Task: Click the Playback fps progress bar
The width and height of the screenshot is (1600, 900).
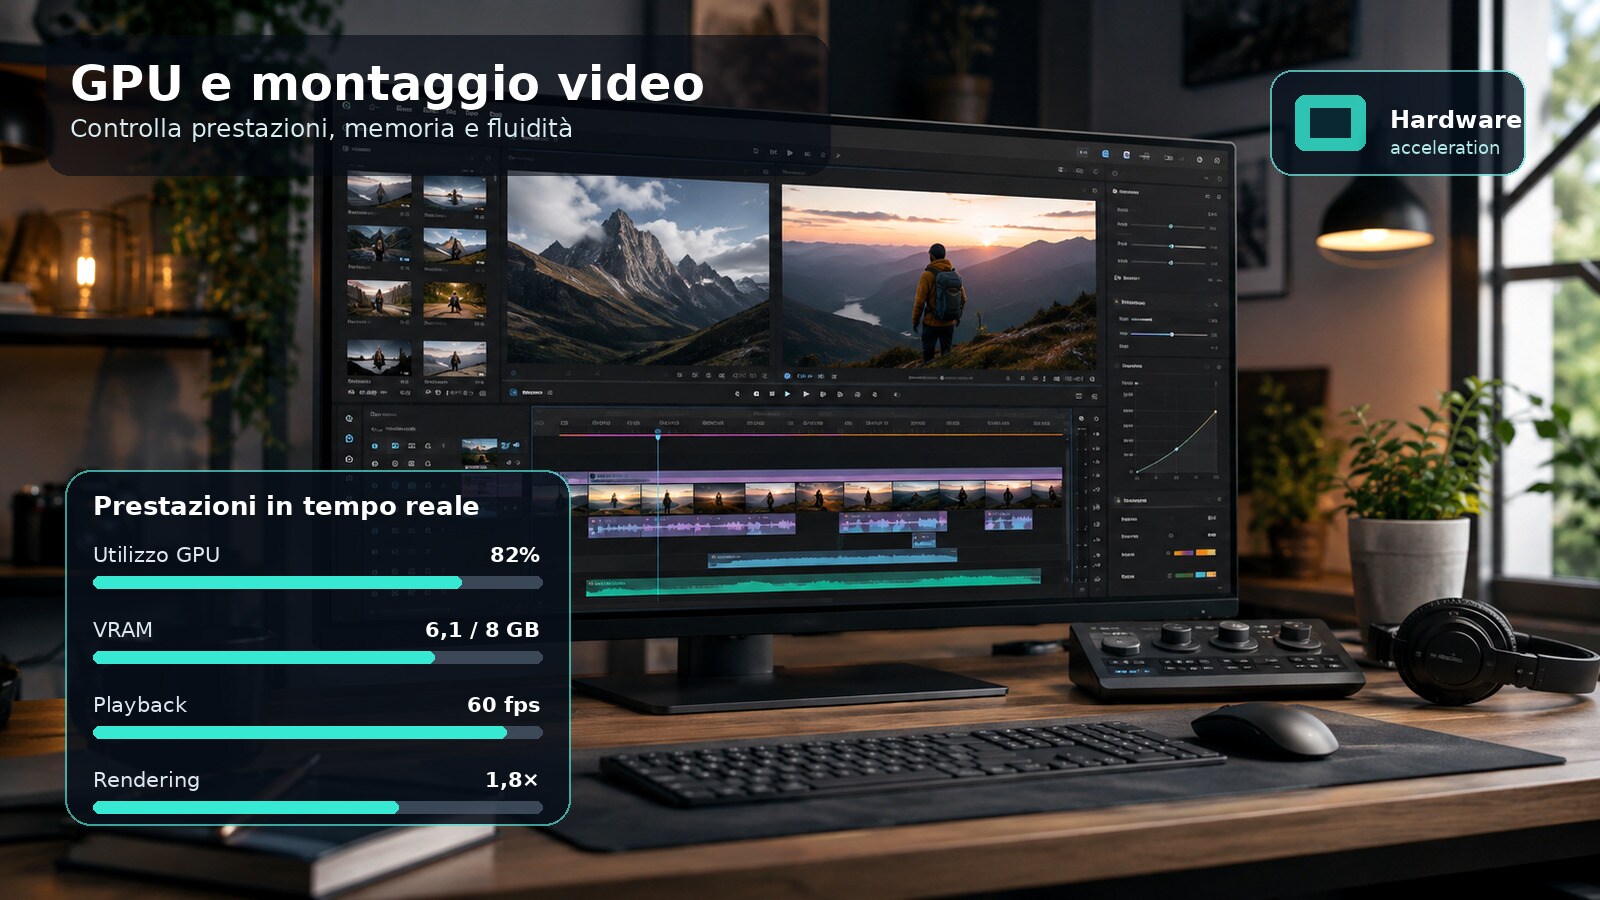Action: pos(318,732)
